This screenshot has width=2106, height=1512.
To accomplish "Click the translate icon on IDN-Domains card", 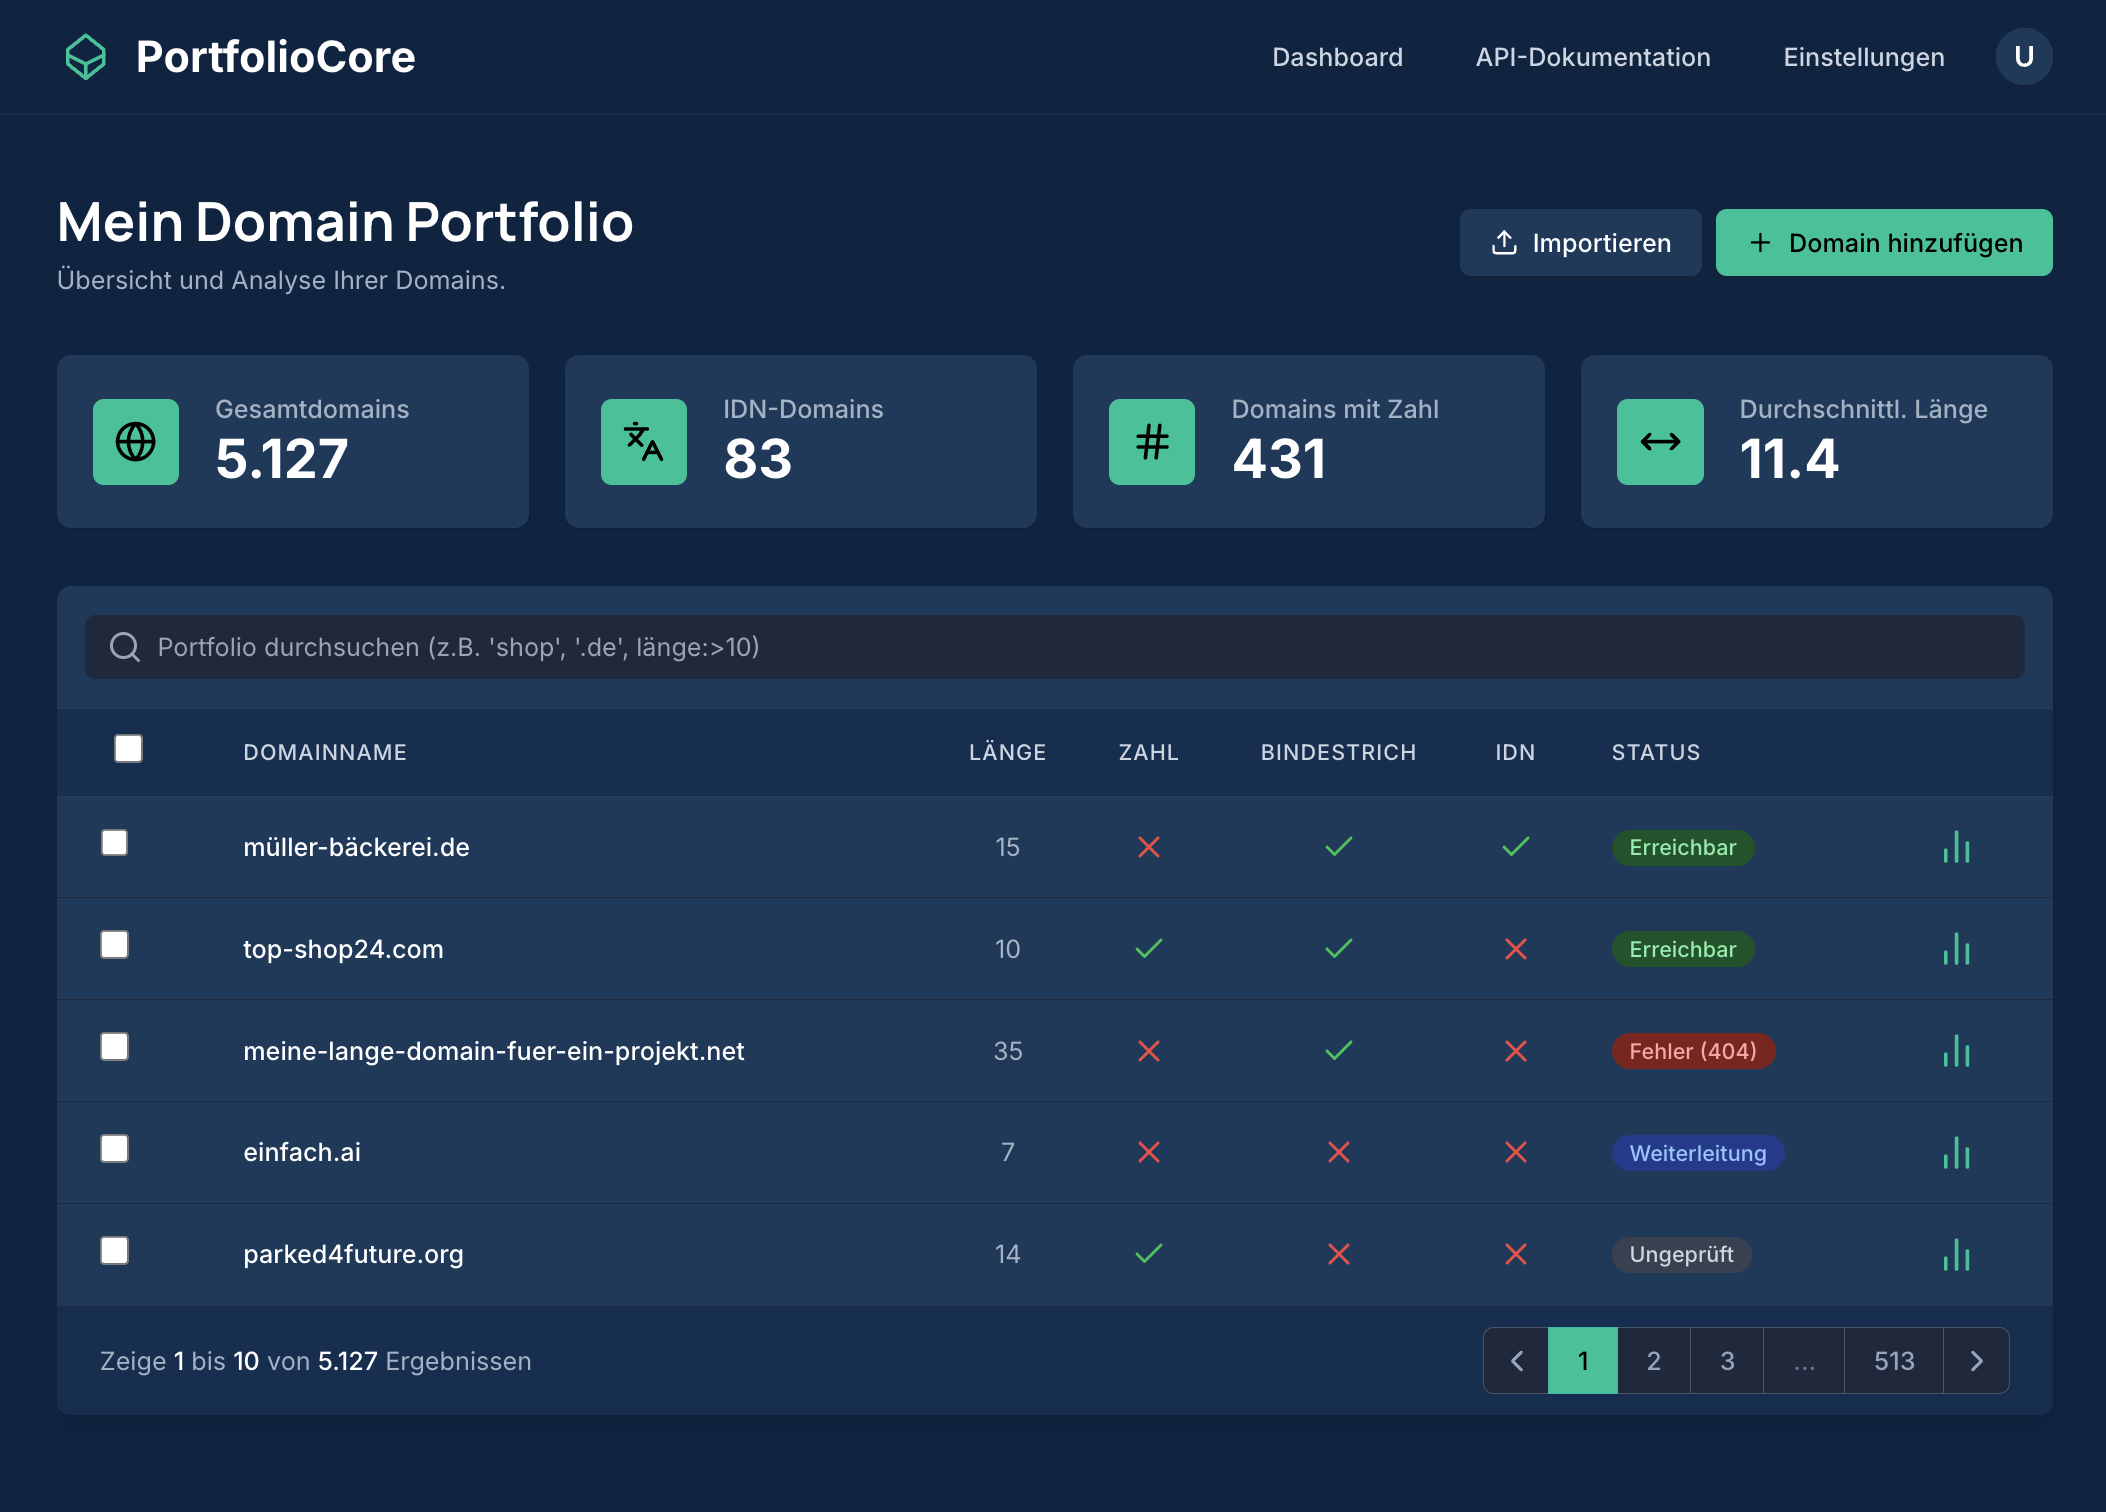I will [x=644, y=442].
